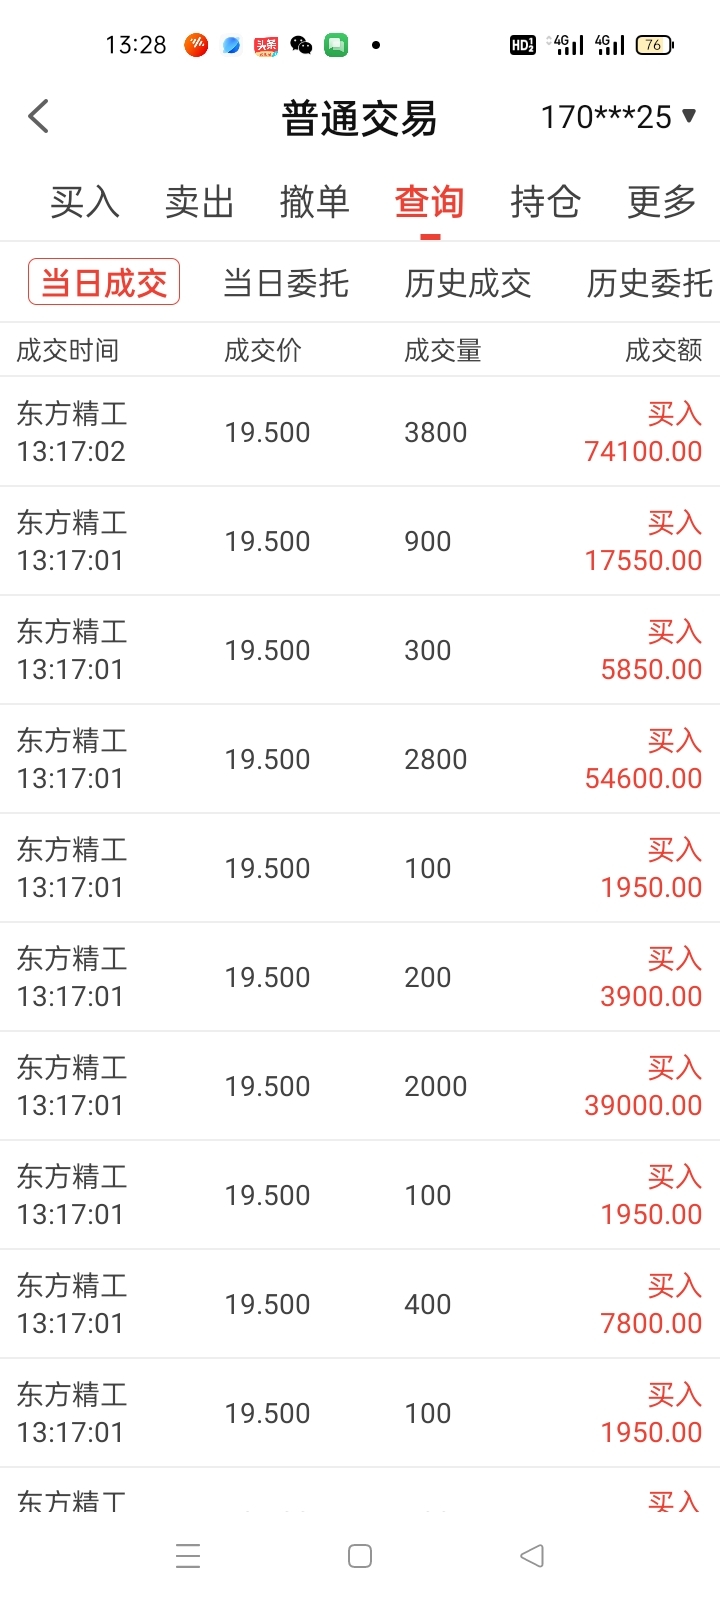Show 当日委托 orders list
The image size is (720, 1600).
click(x=286, y=284)
